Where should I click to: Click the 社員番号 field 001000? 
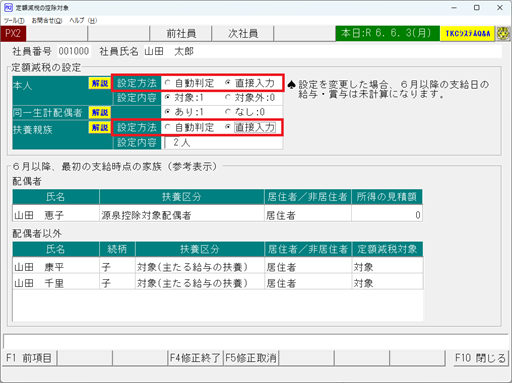tap(74, 51)
